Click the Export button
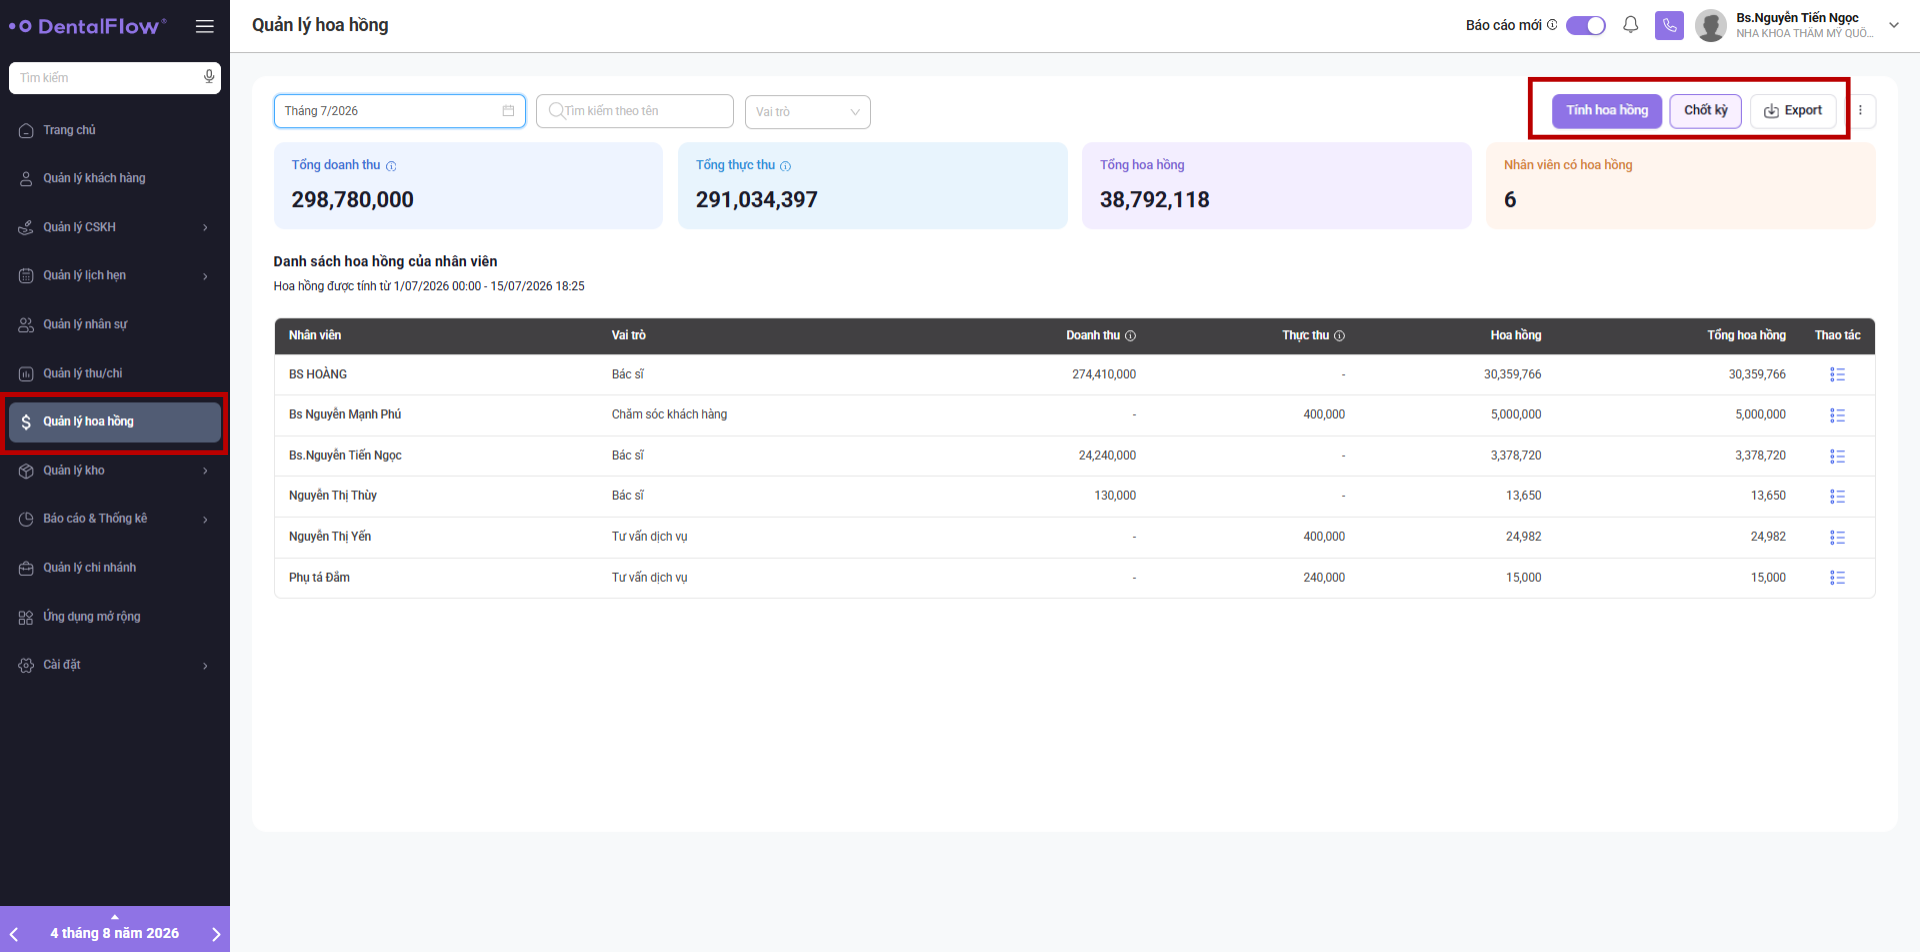 [1793, 111]
